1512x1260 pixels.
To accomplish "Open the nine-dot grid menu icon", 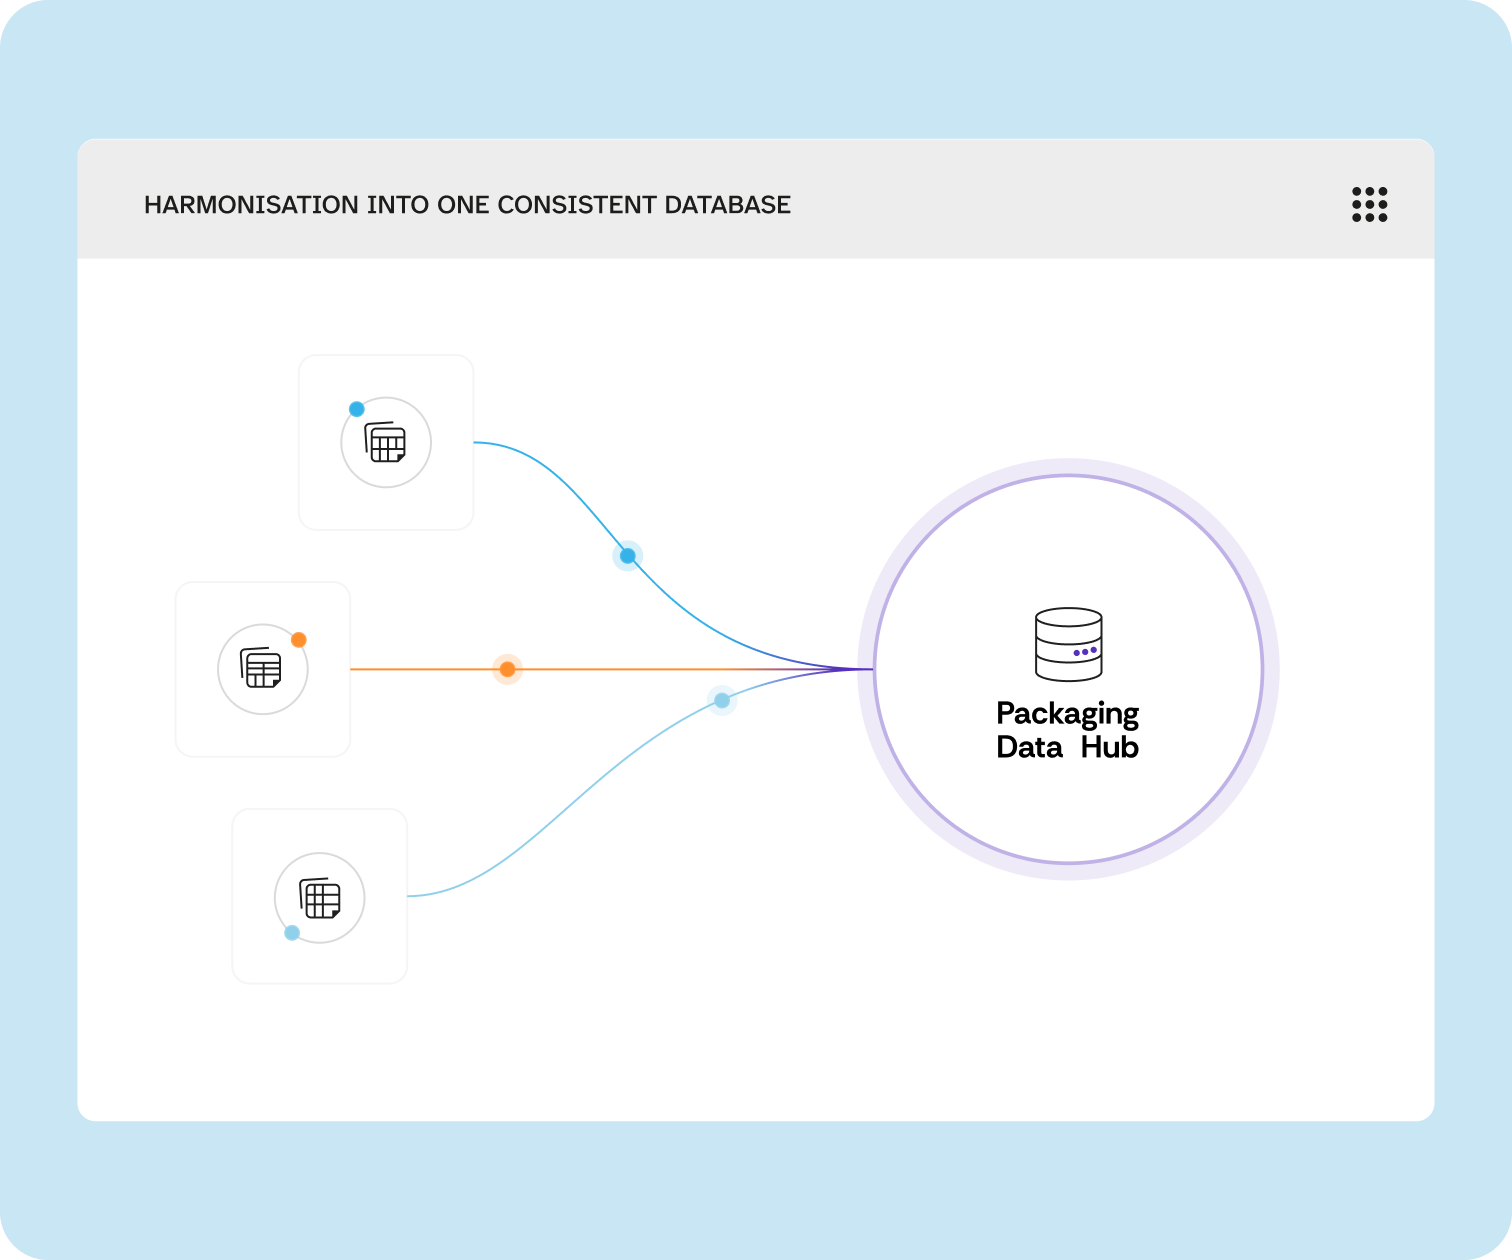I will point(1369,204).
